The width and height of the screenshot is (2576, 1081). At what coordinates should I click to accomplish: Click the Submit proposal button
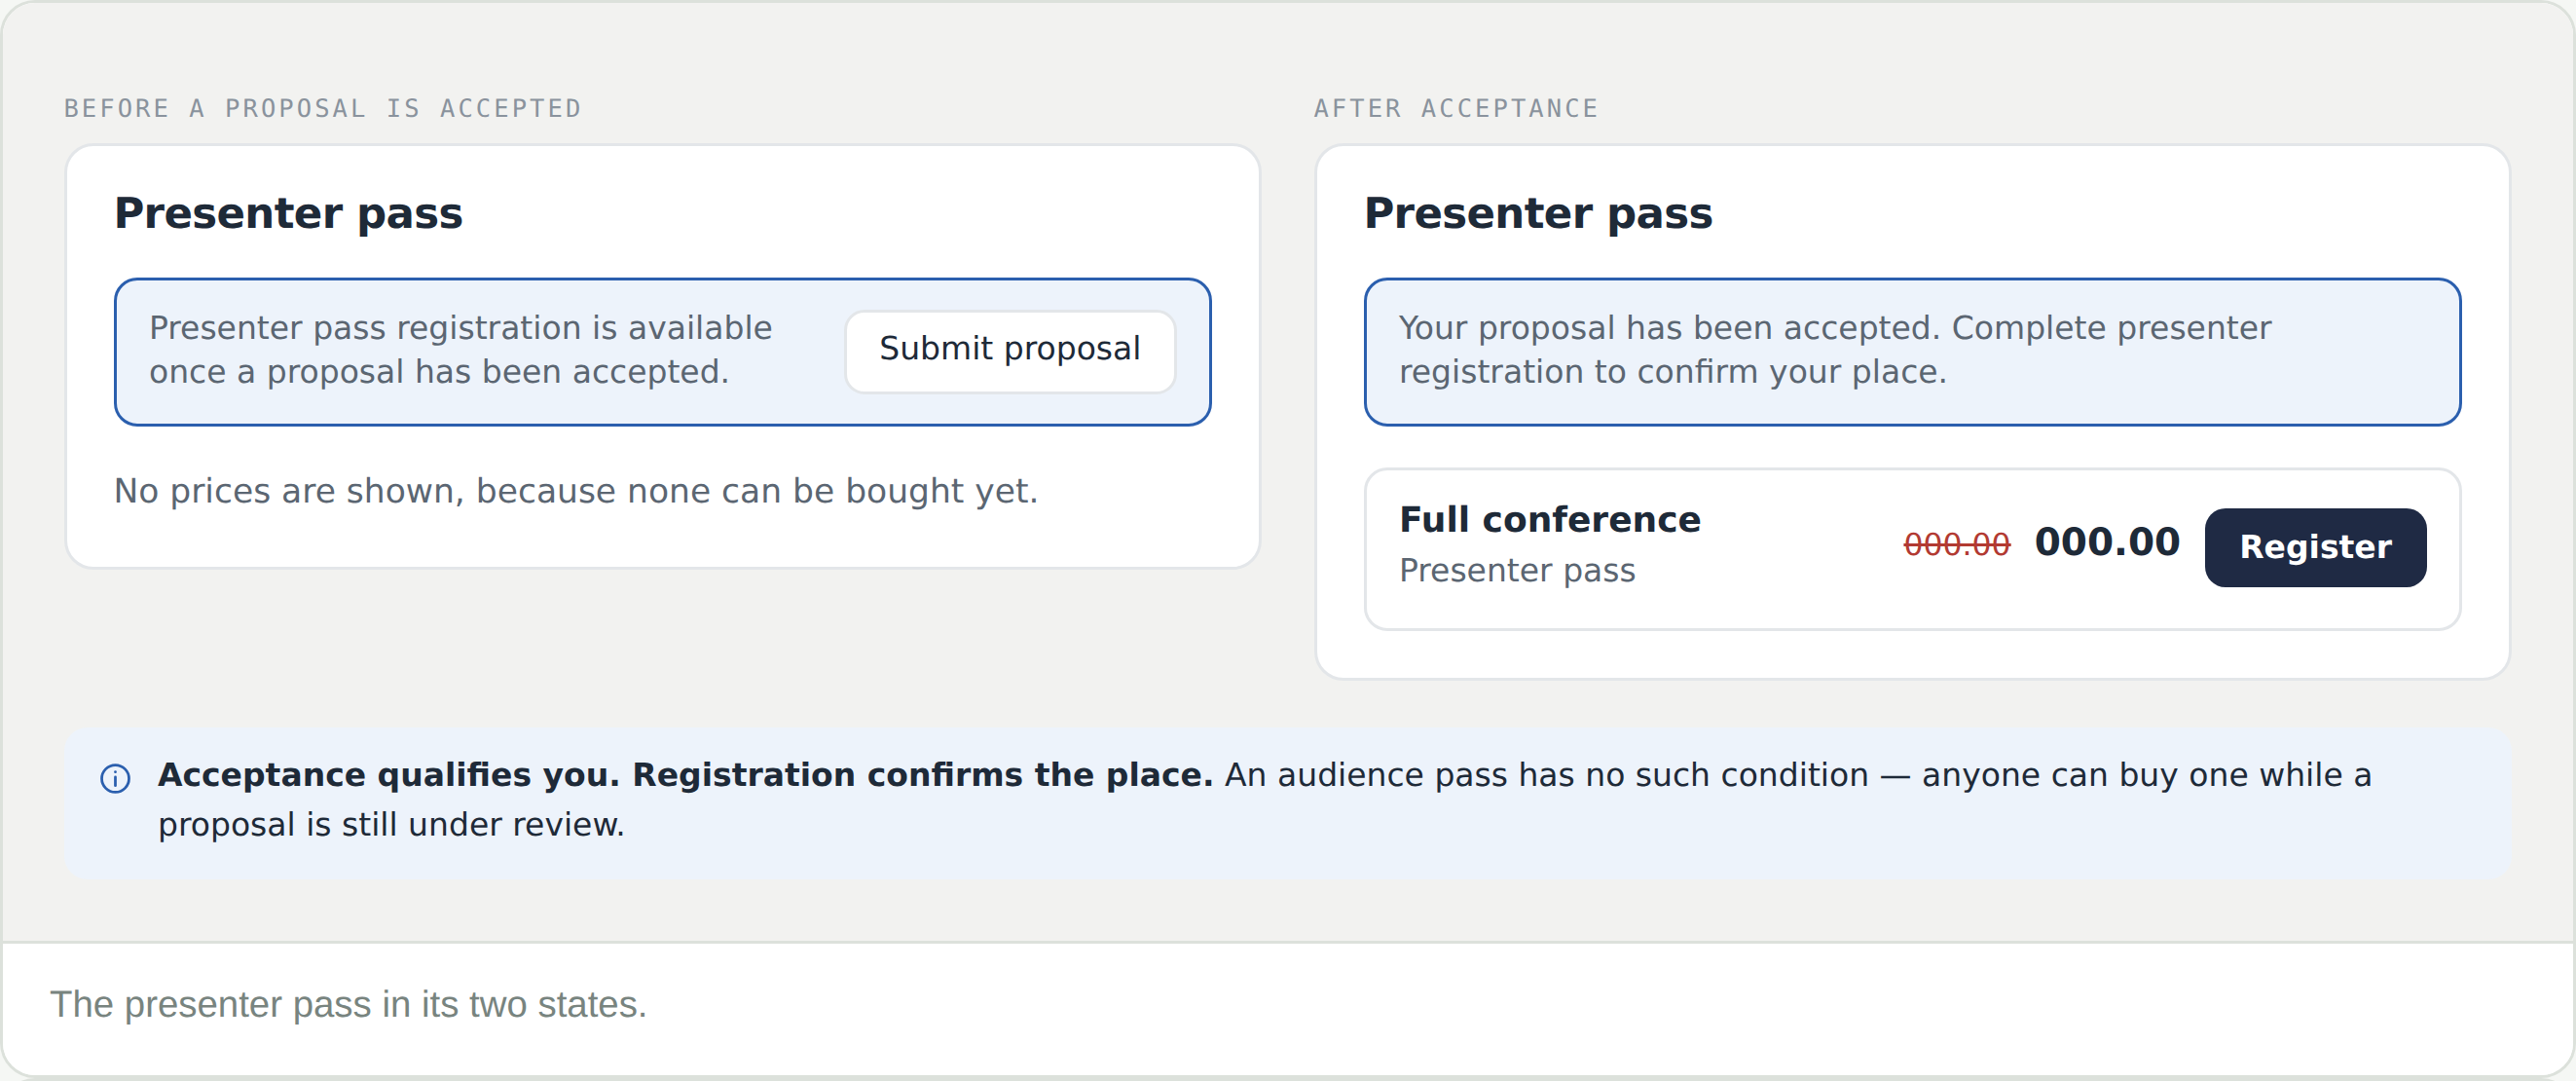(x=1010, y=351)
